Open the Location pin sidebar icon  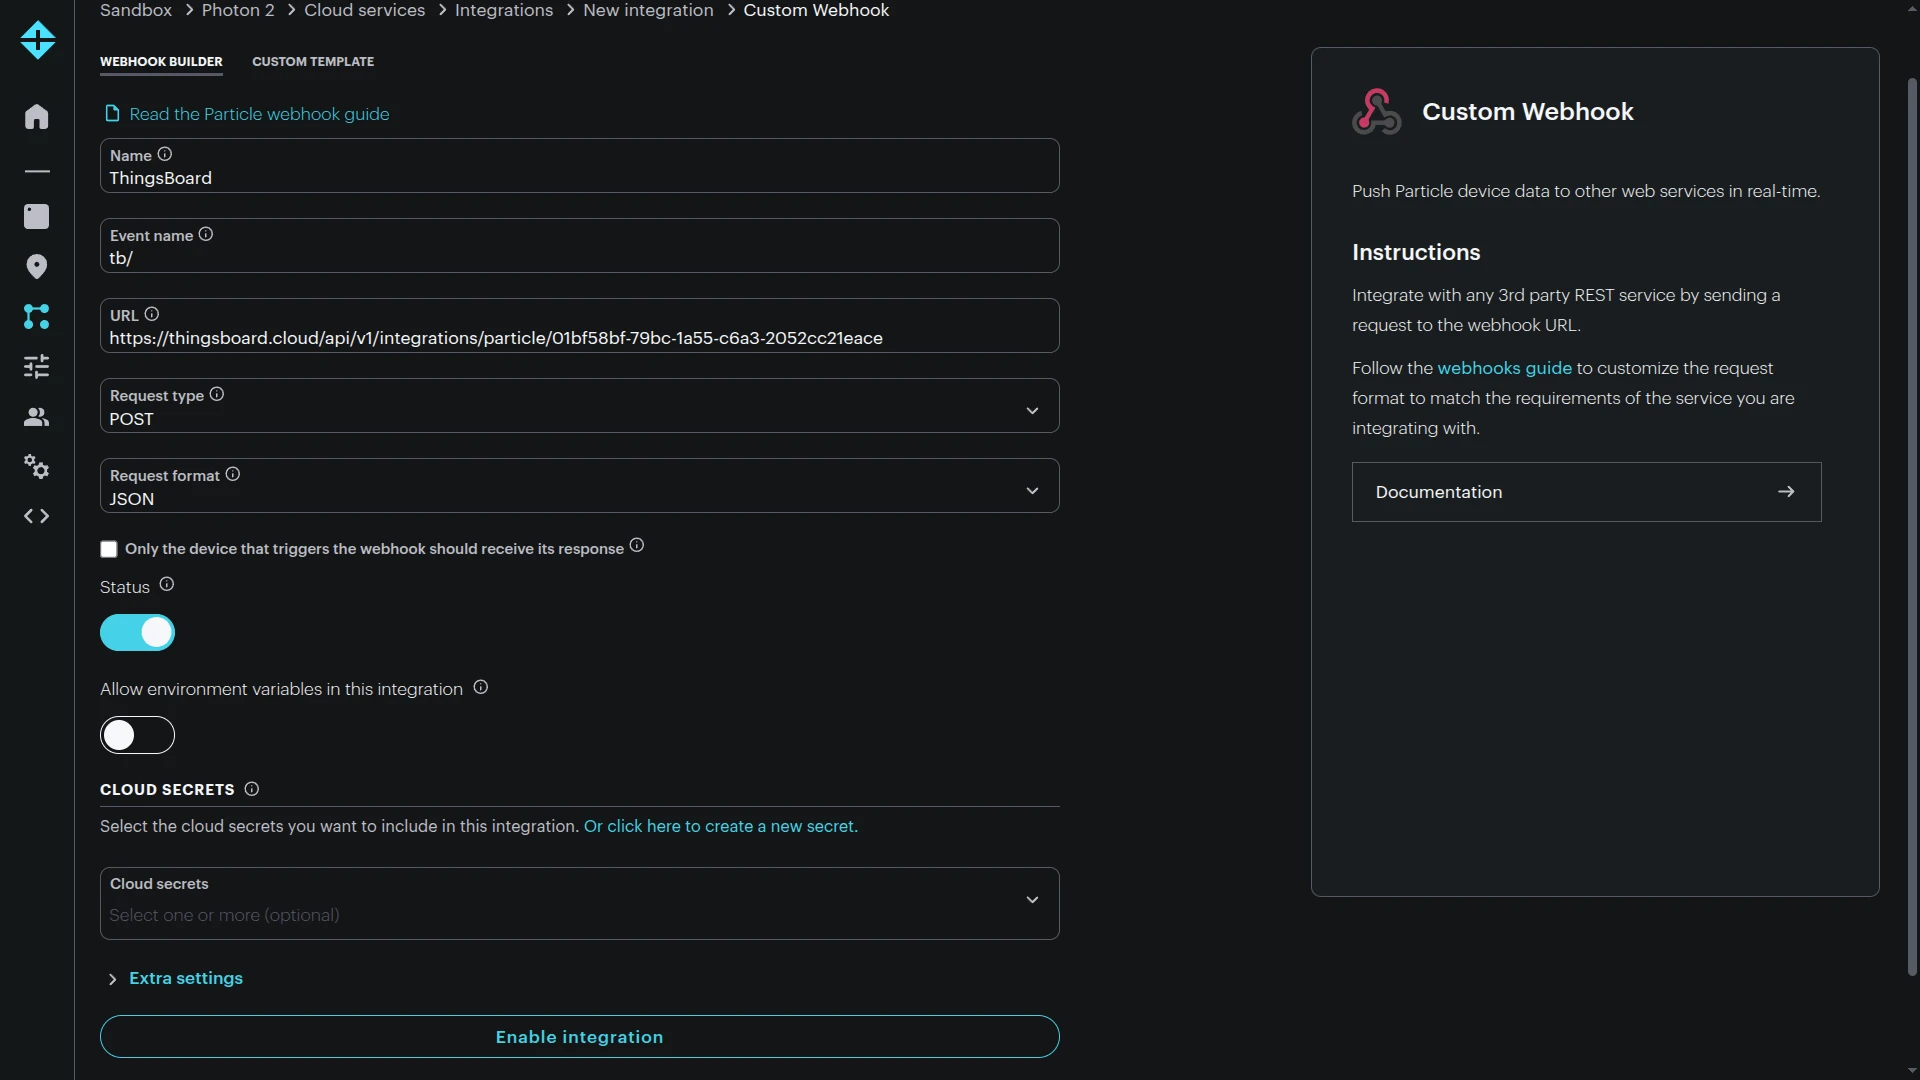tap(37, 266)
